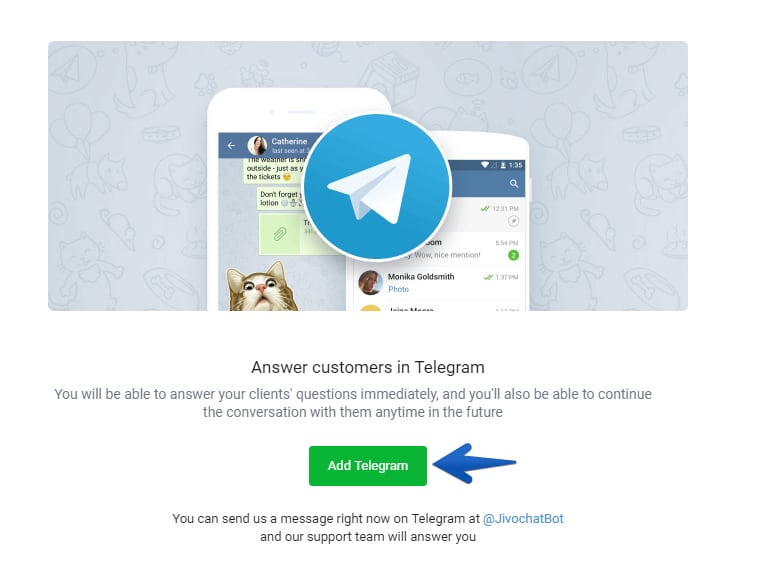The image size is (757, 585).
Task: Click the circular compass icon under 12:31 PM
Action: [513, 221]
